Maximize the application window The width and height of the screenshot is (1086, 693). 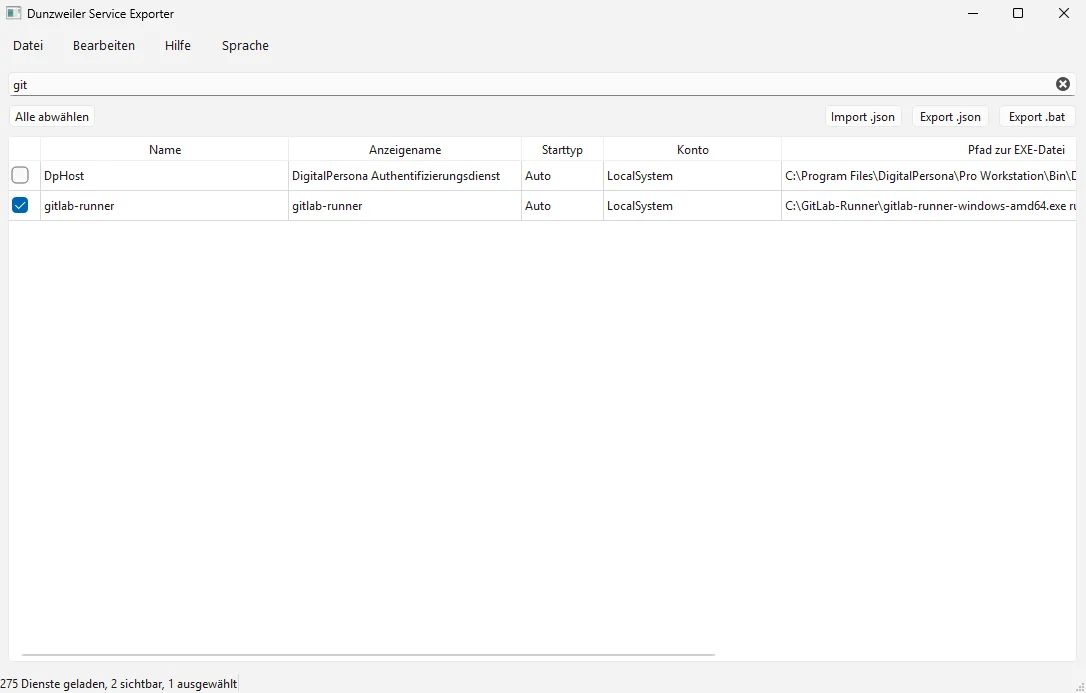point(1017,14)
